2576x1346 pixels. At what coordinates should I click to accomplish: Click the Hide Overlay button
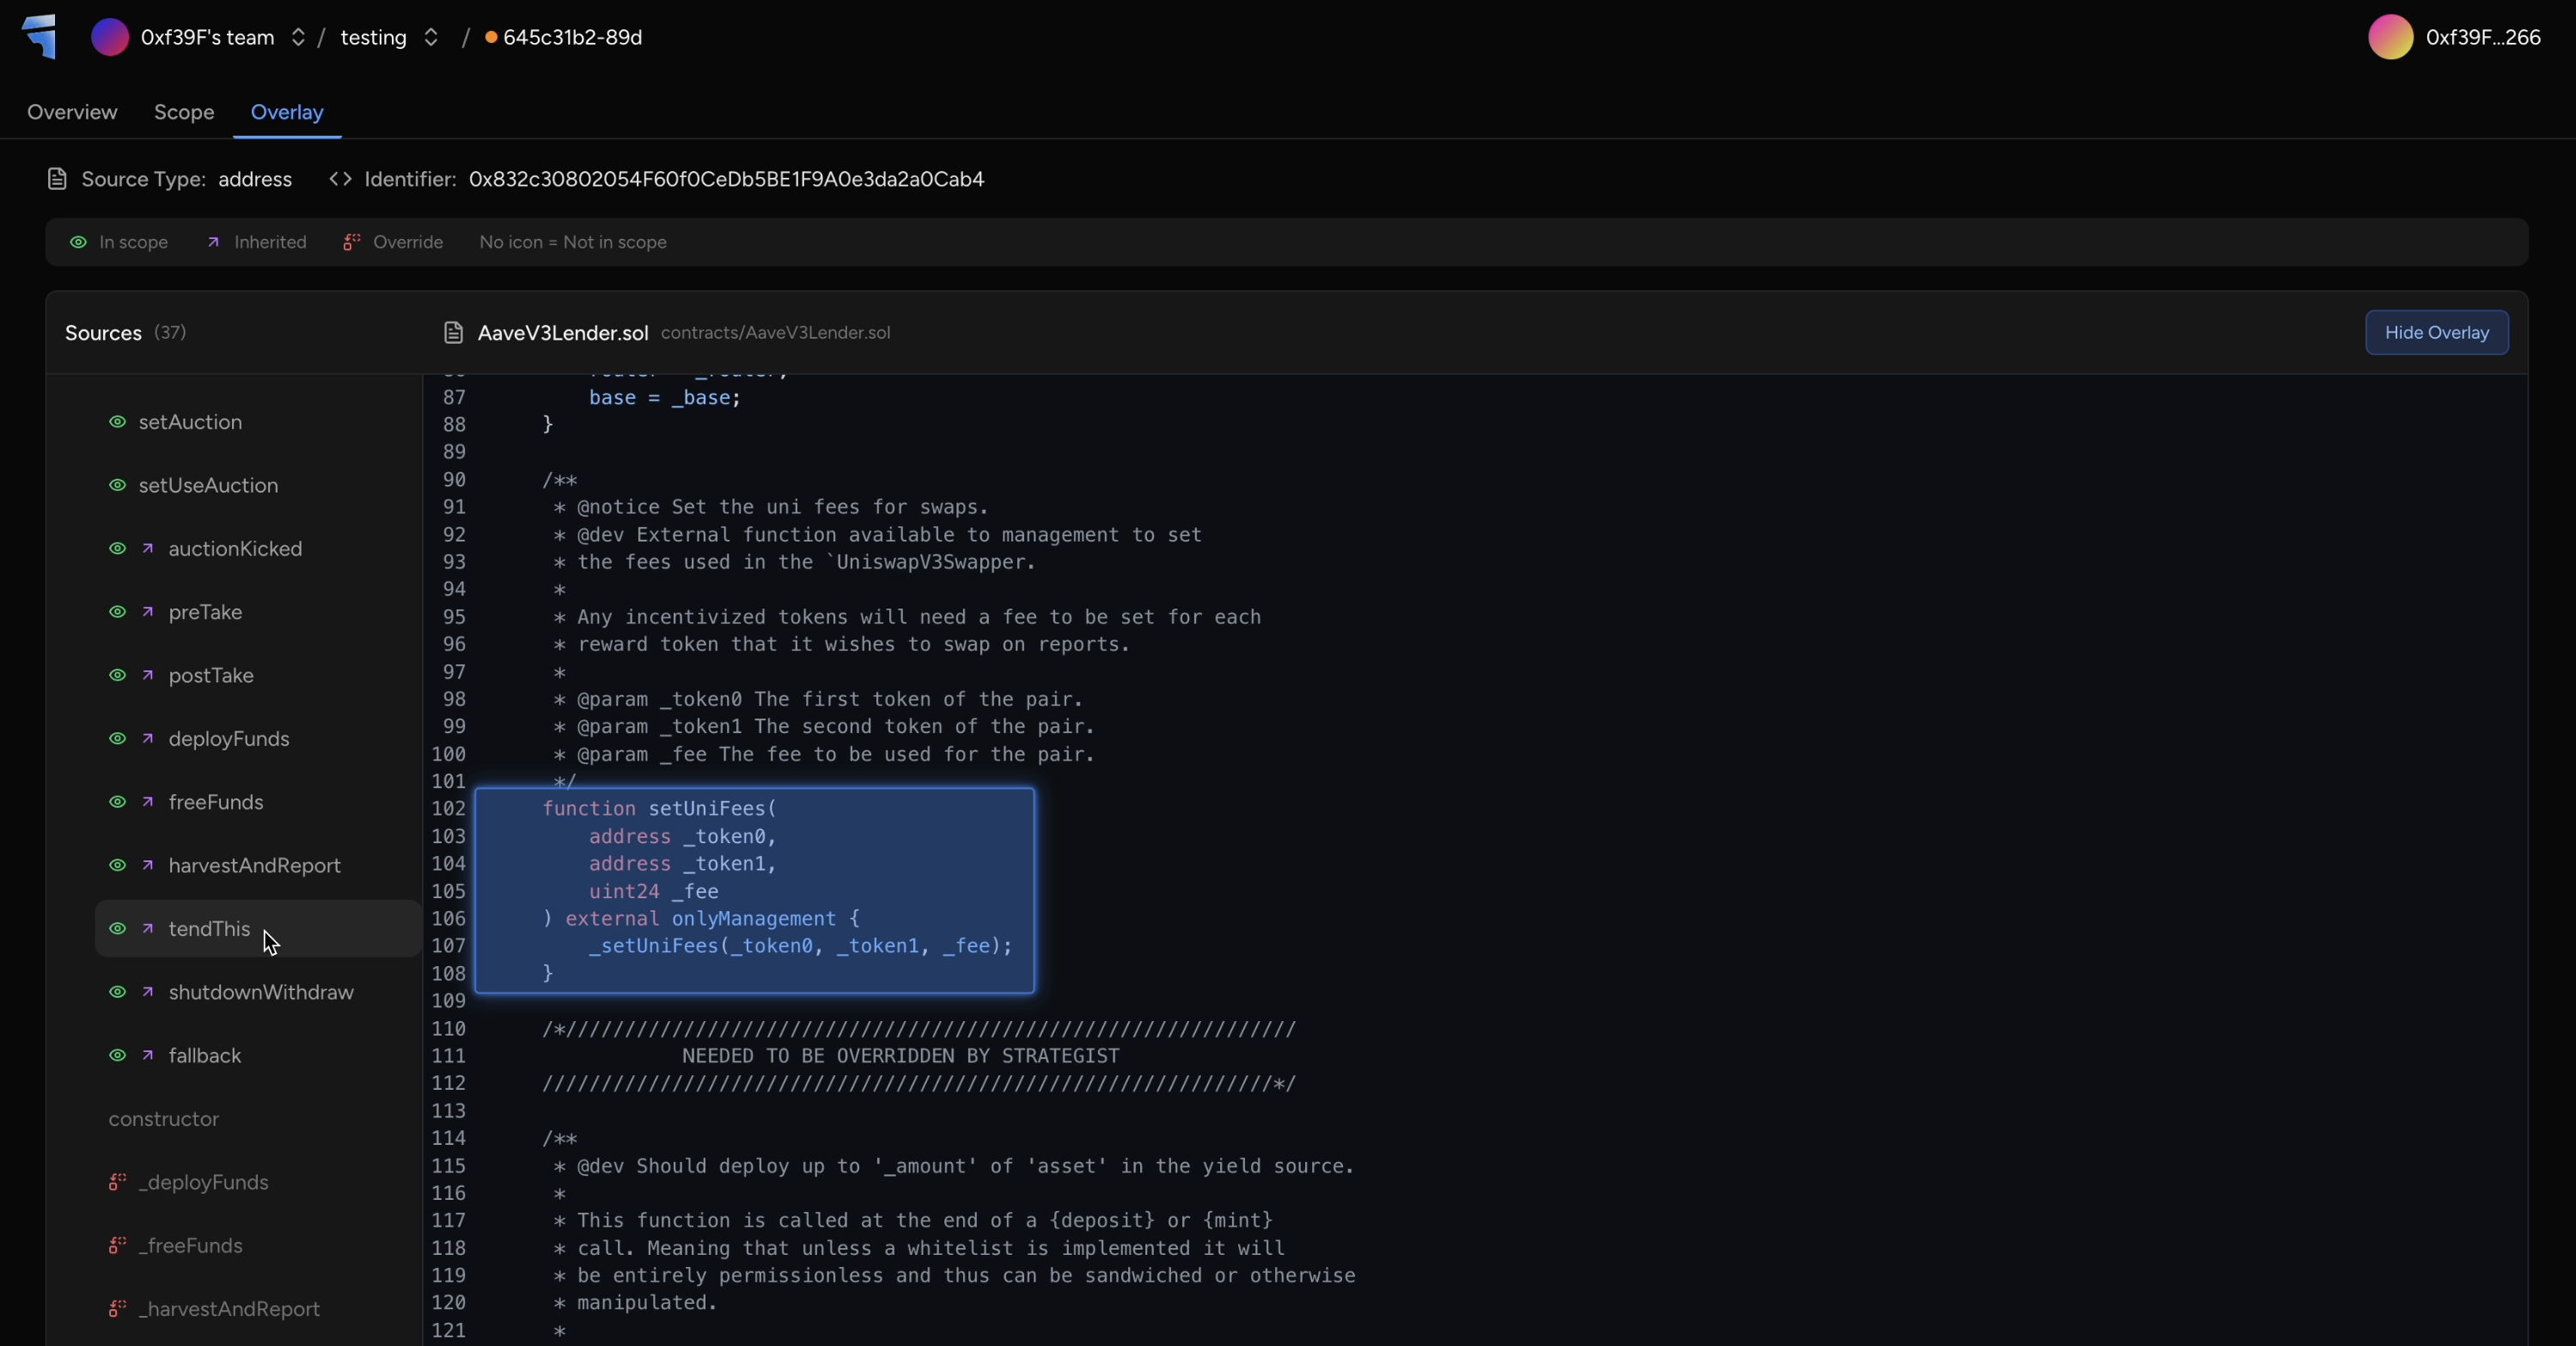(x=2436, y=333)
